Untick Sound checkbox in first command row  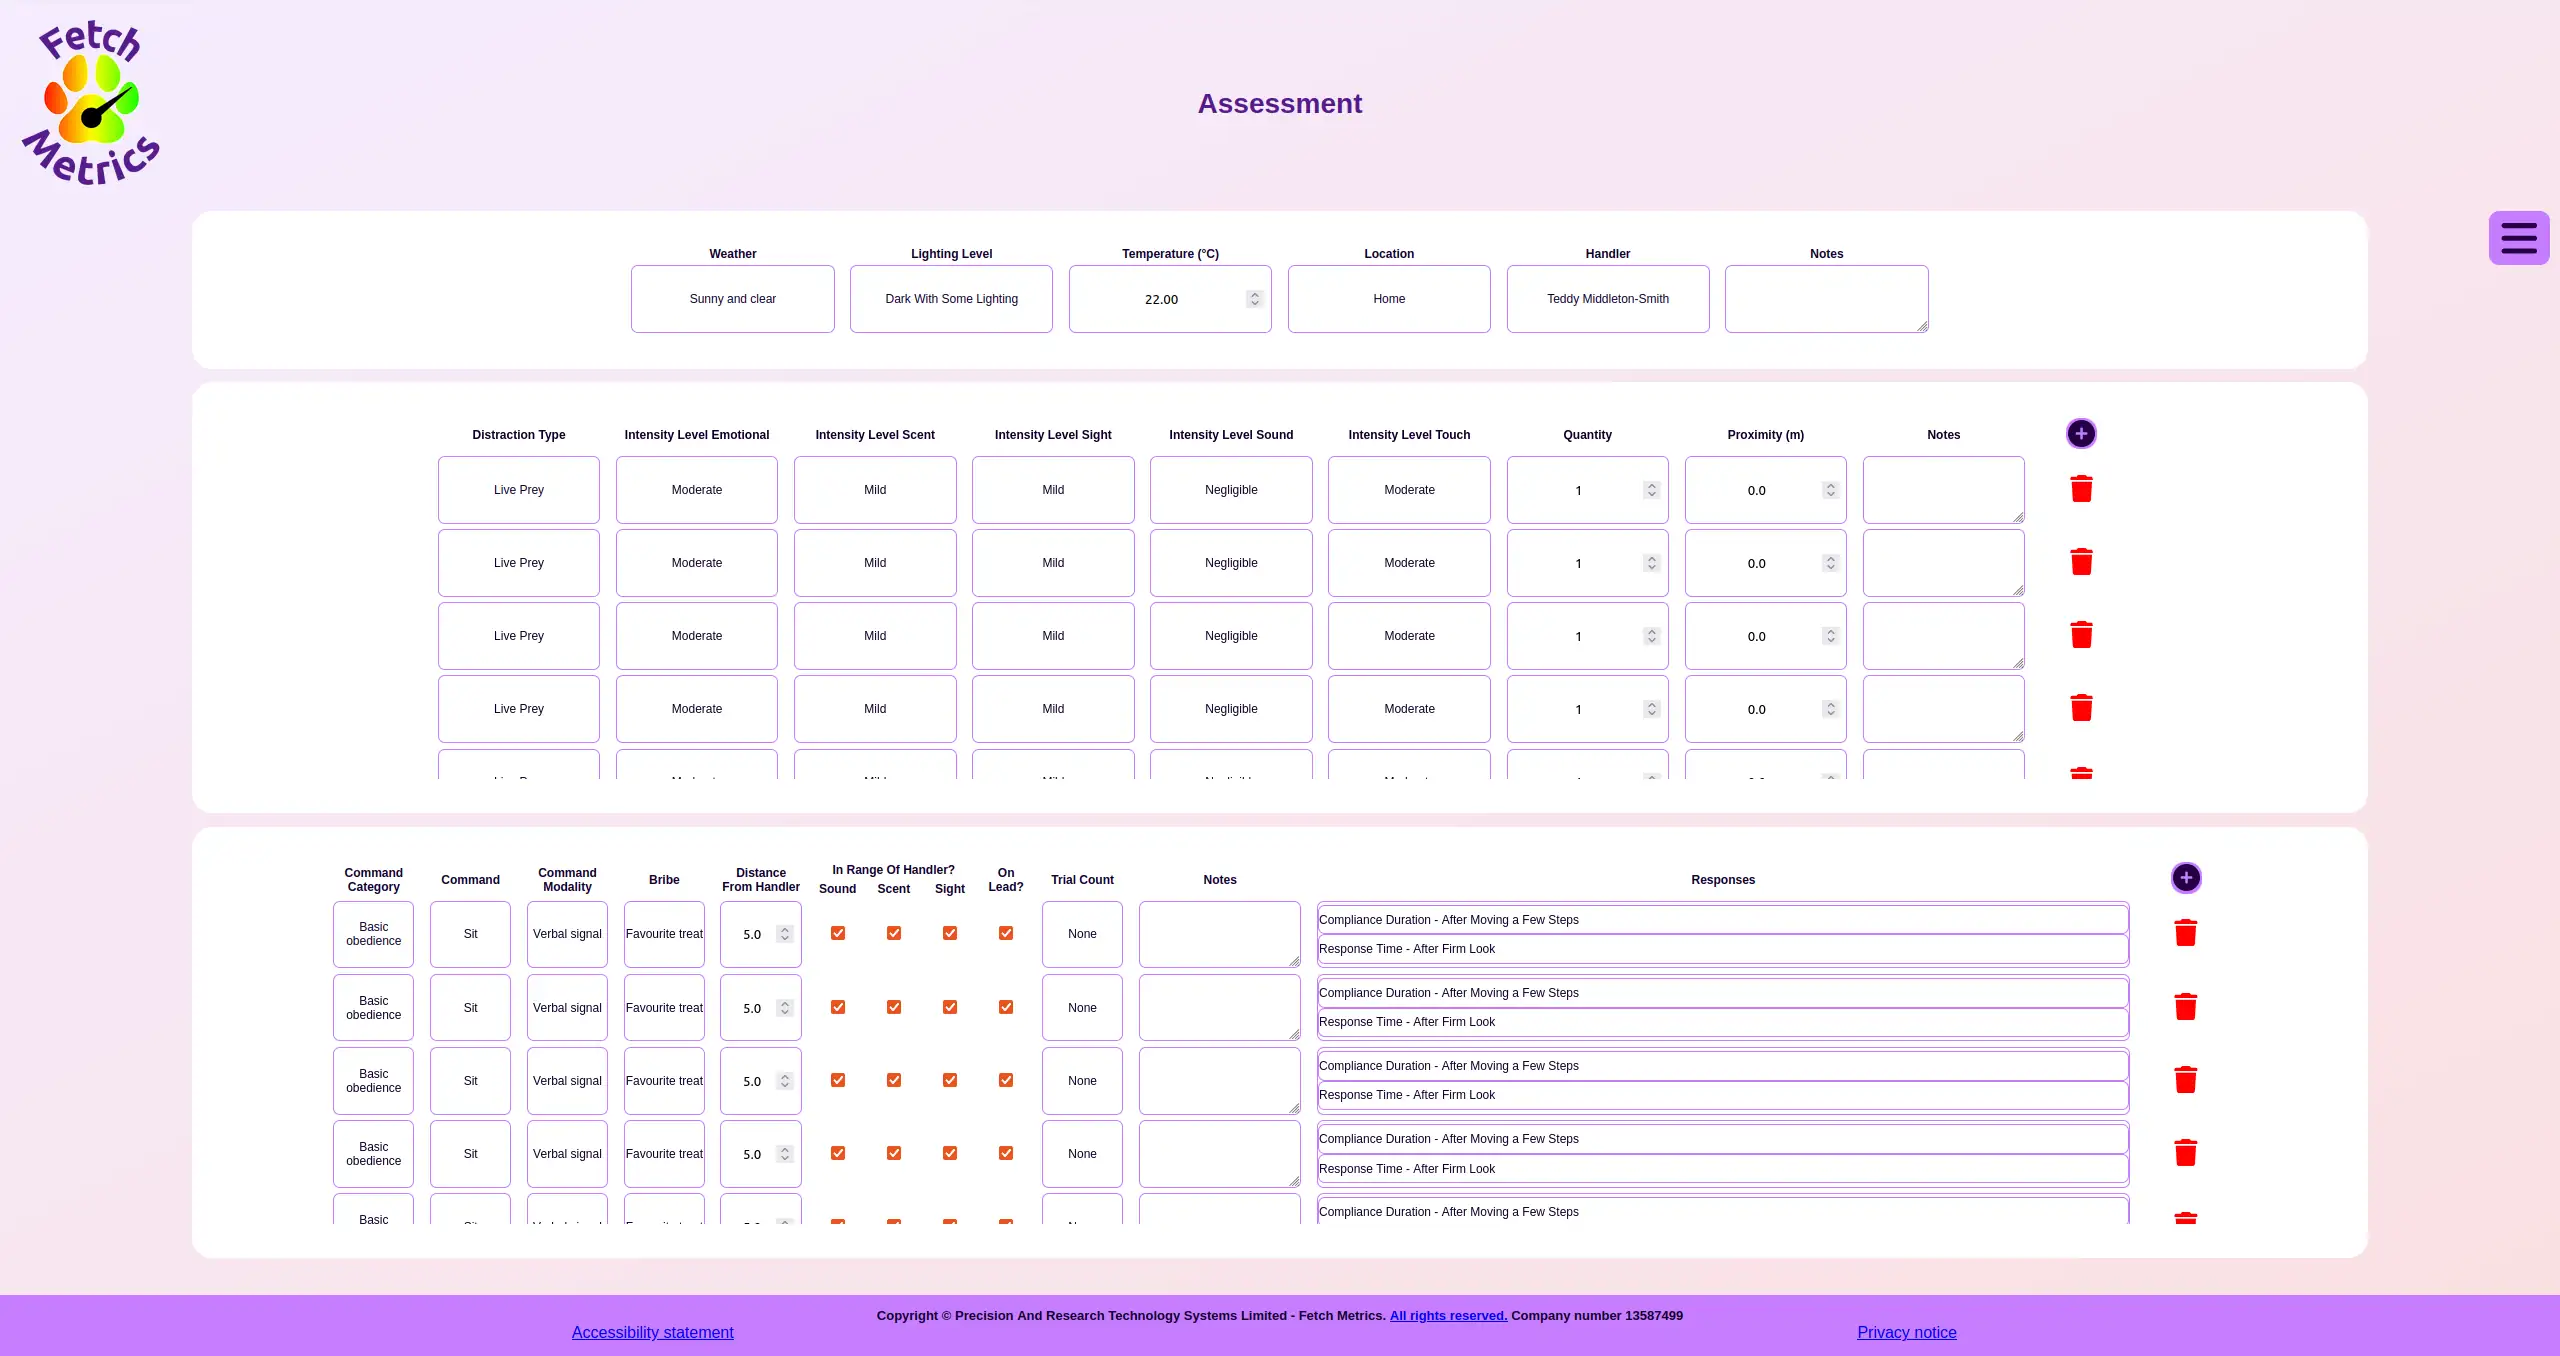pyautogui.click(x=838, y=933)
